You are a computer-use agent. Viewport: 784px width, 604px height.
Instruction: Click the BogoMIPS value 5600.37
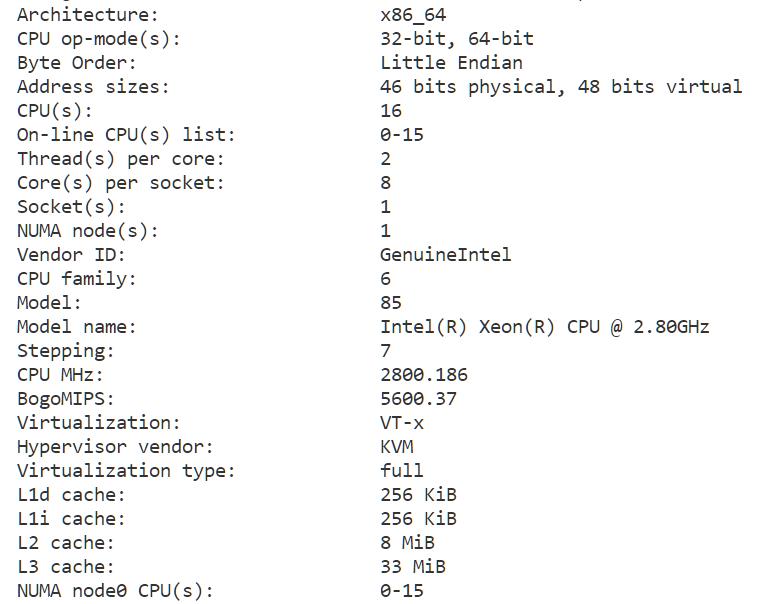click(x=418, y=398)
